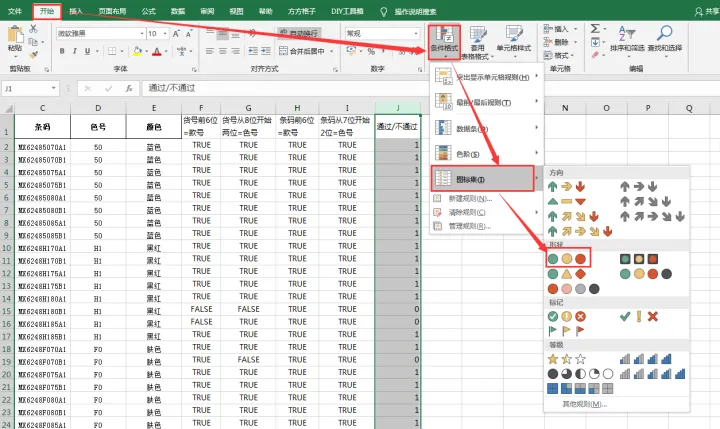Click the Increase Font Size icon
This screenshot has width=720, height=429.
(x=176, y=34)
